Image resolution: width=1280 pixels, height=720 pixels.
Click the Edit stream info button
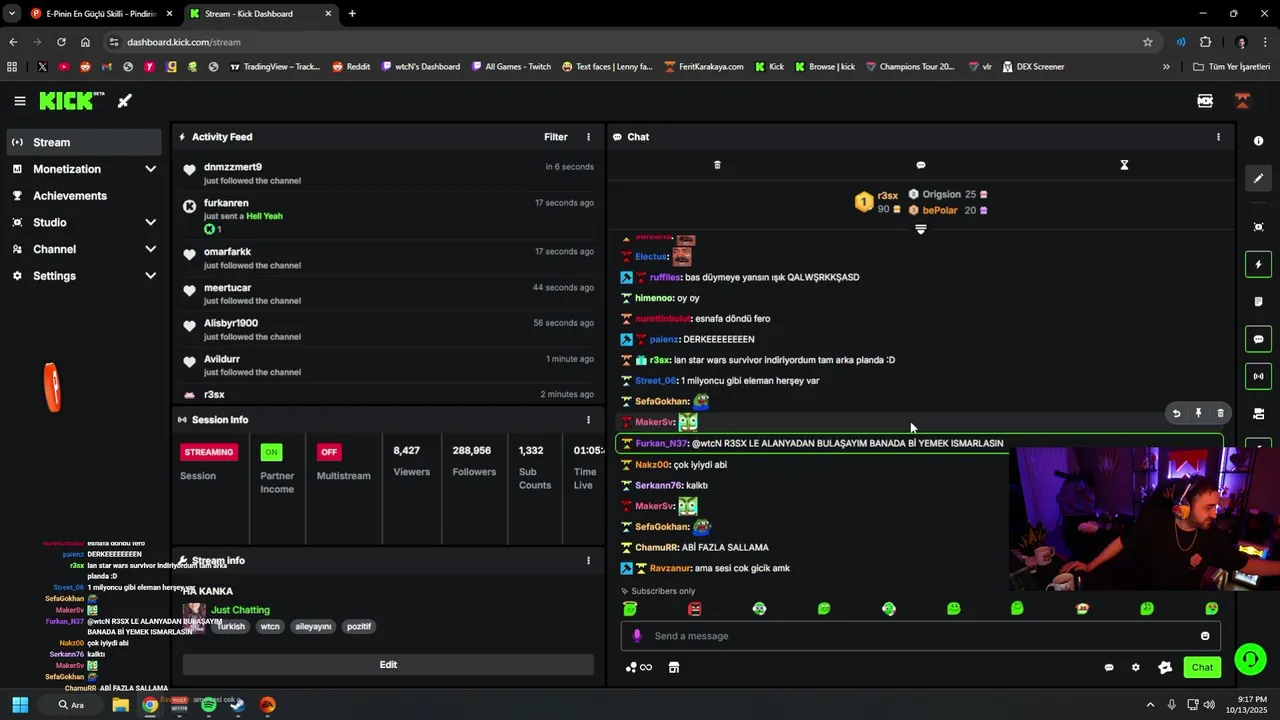coord(388,664)
